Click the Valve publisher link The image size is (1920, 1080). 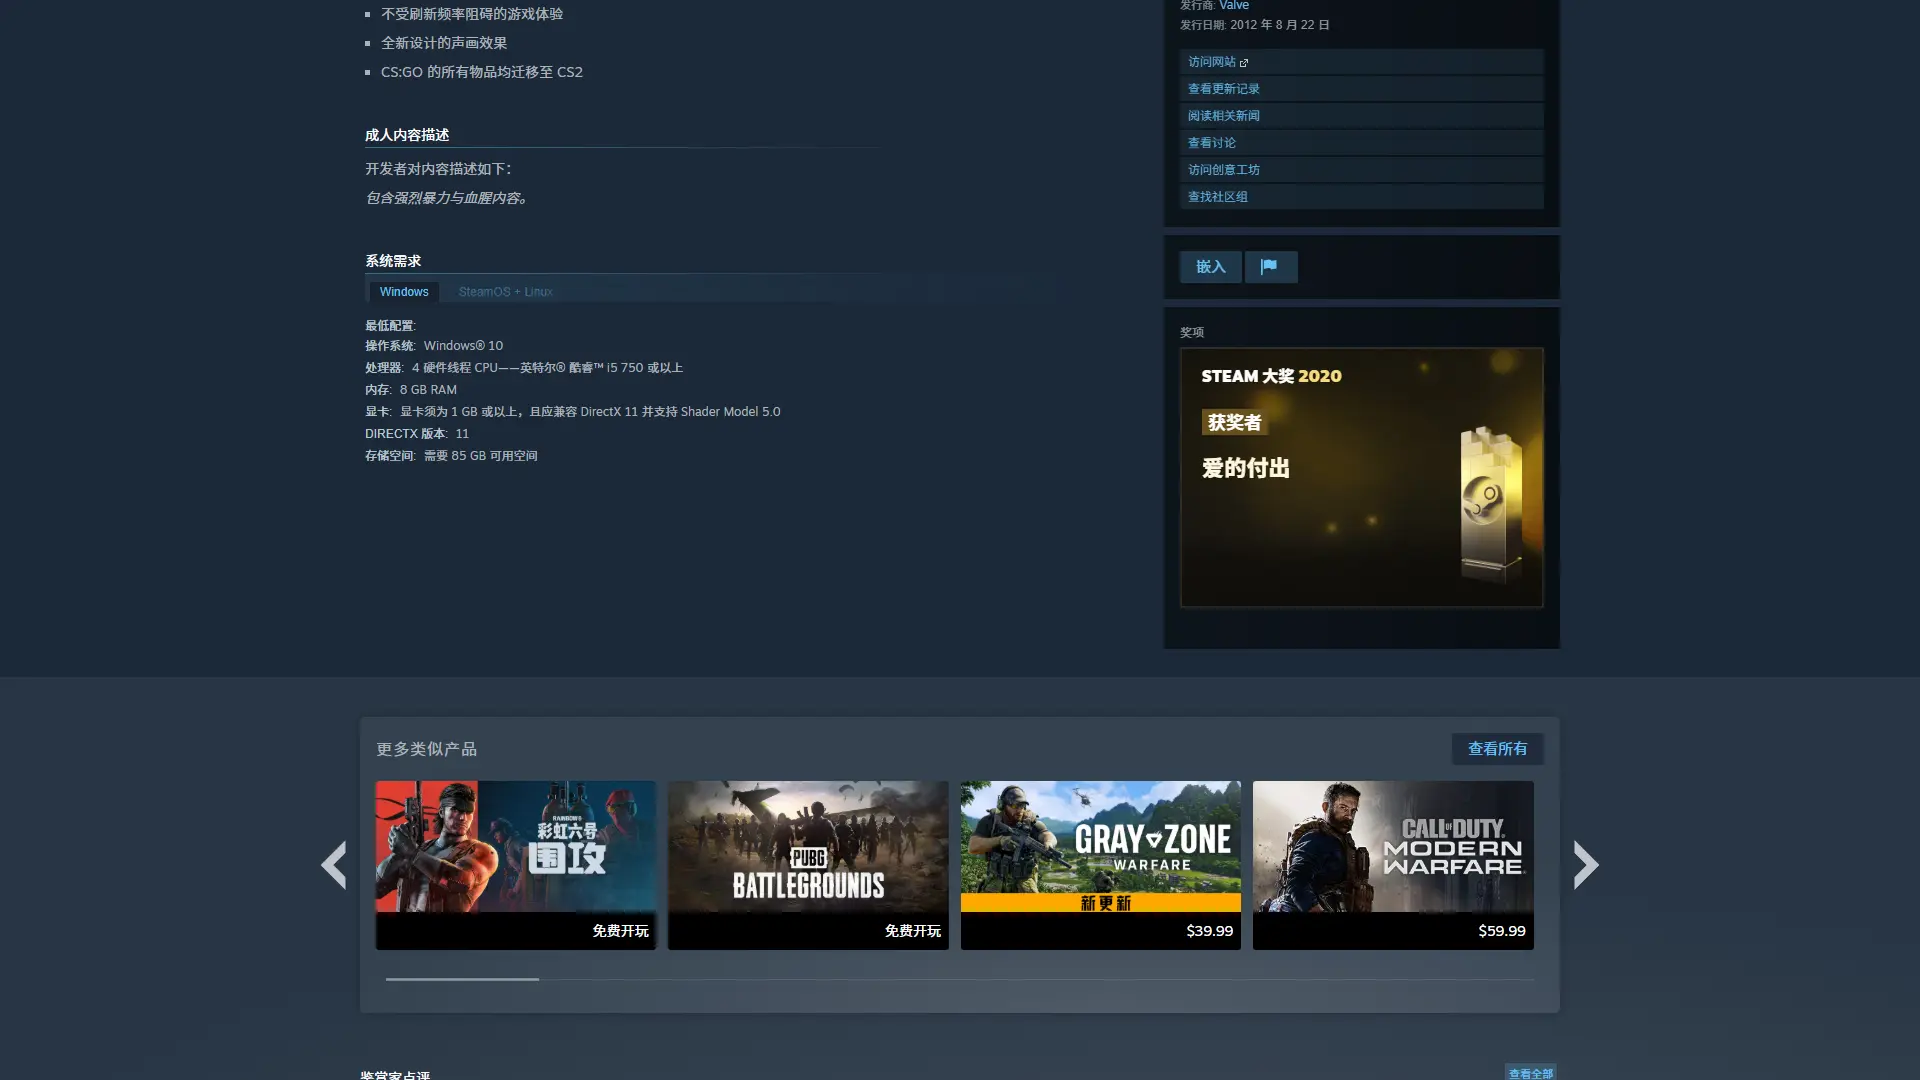[1234, 6]
